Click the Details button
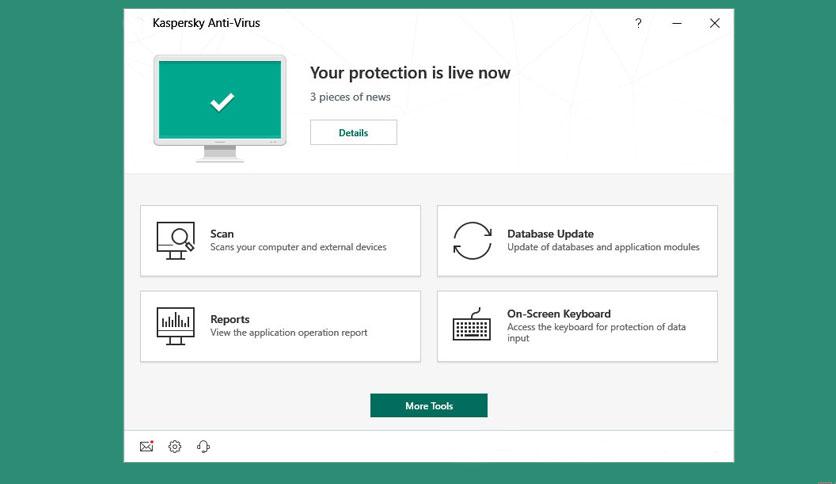The width and height of the screenshot is (836, 484). tap(353, 132)
